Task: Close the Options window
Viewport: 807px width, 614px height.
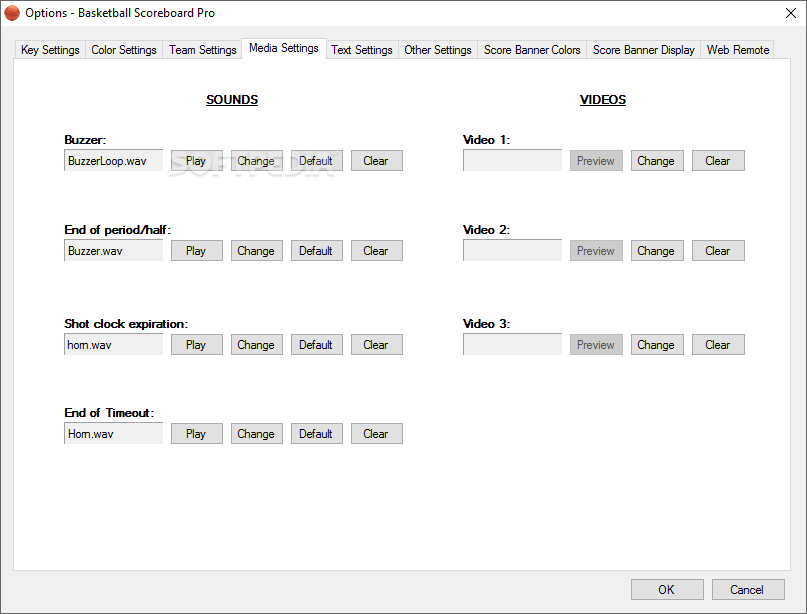Action: (x=791, y=13)
